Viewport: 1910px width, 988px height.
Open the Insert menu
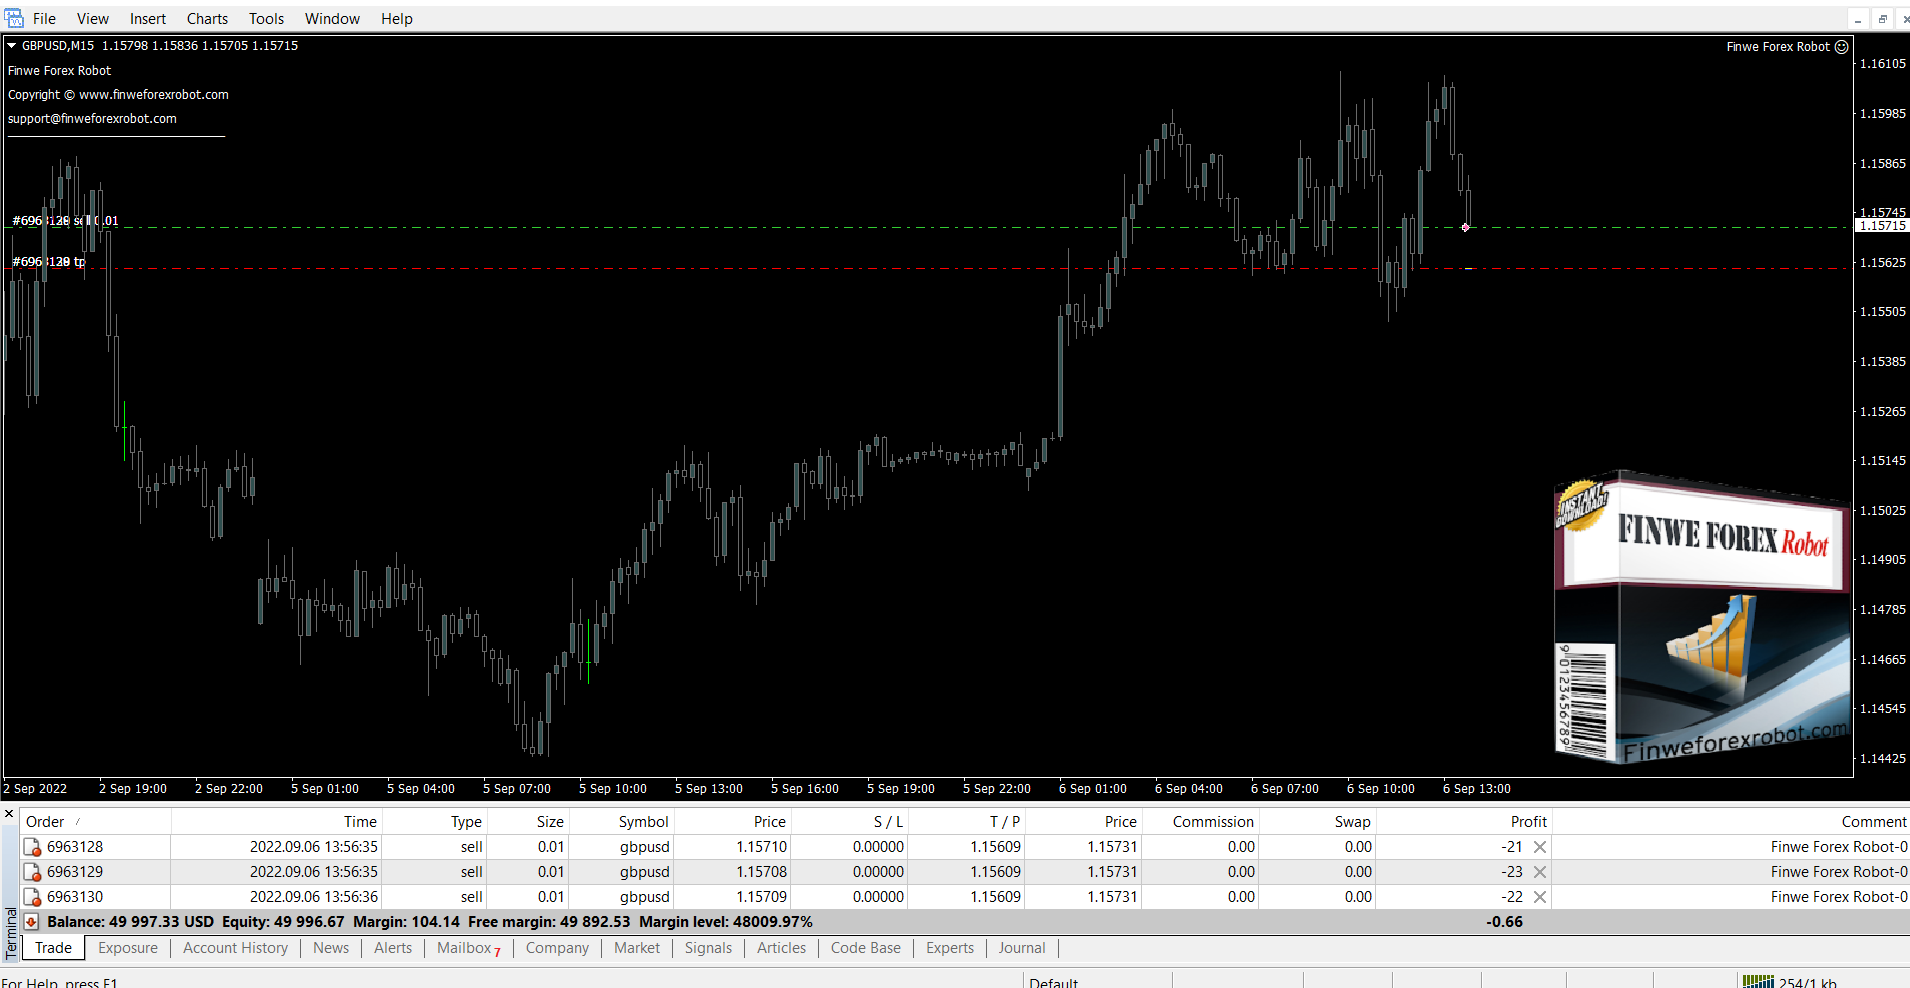coord(148,19)
